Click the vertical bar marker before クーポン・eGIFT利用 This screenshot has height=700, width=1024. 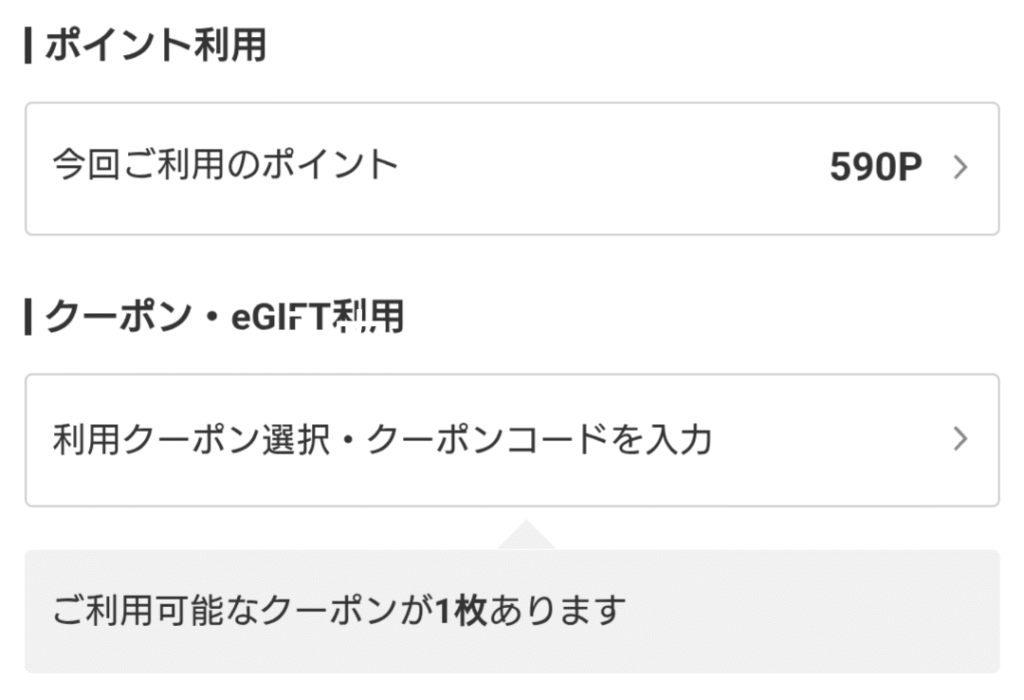point(28,317)
